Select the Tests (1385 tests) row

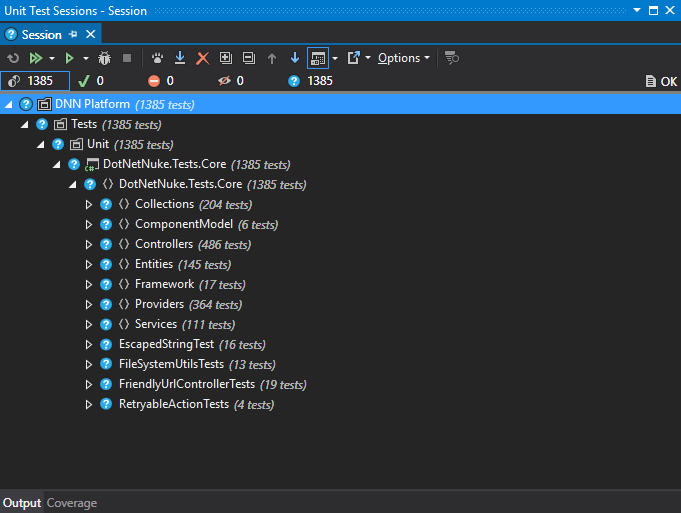pos(340,125)
